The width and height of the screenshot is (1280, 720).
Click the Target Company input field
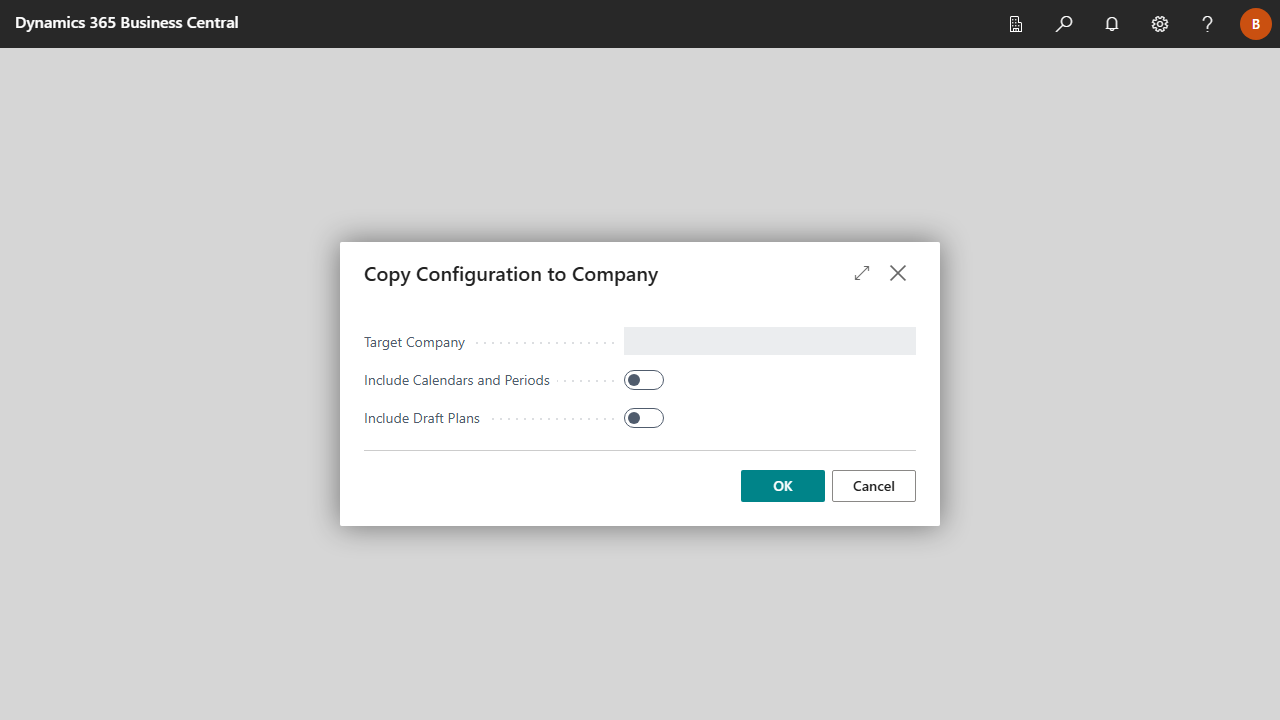pos(770,341)
